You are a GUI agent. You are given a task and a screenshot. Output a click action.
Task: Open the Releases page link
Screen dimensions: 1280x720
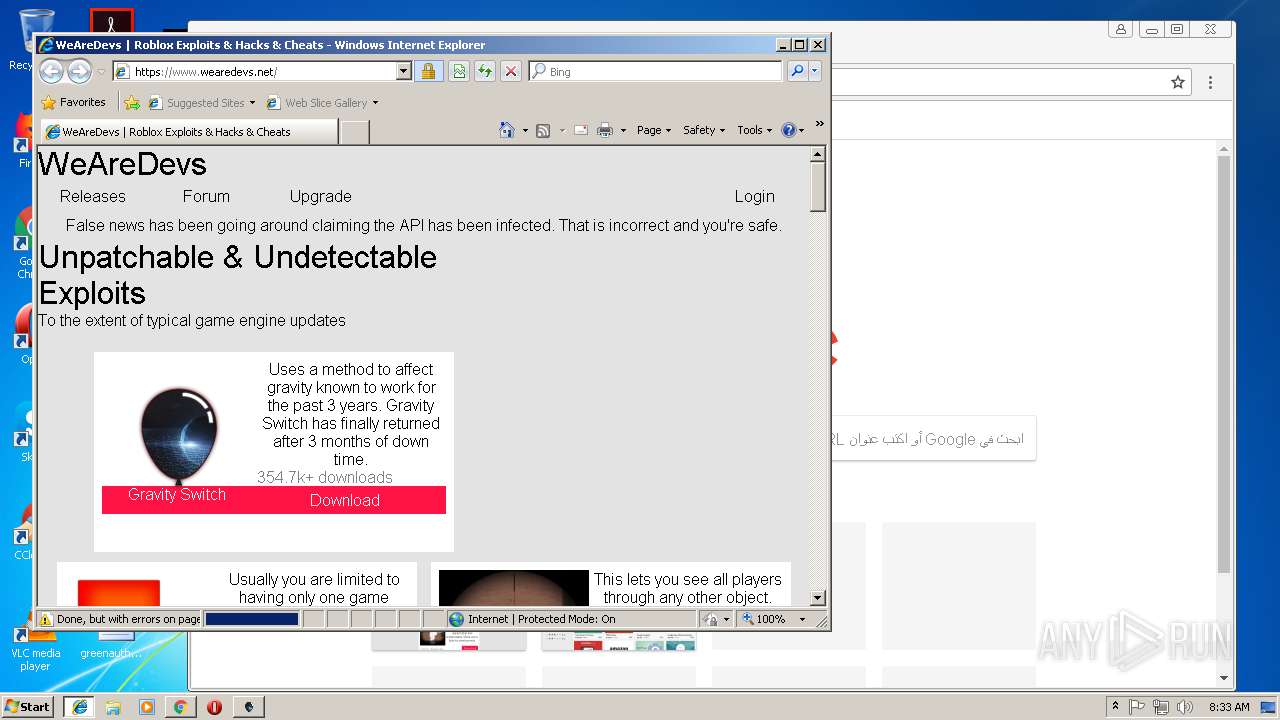click(x=93, y=196)
